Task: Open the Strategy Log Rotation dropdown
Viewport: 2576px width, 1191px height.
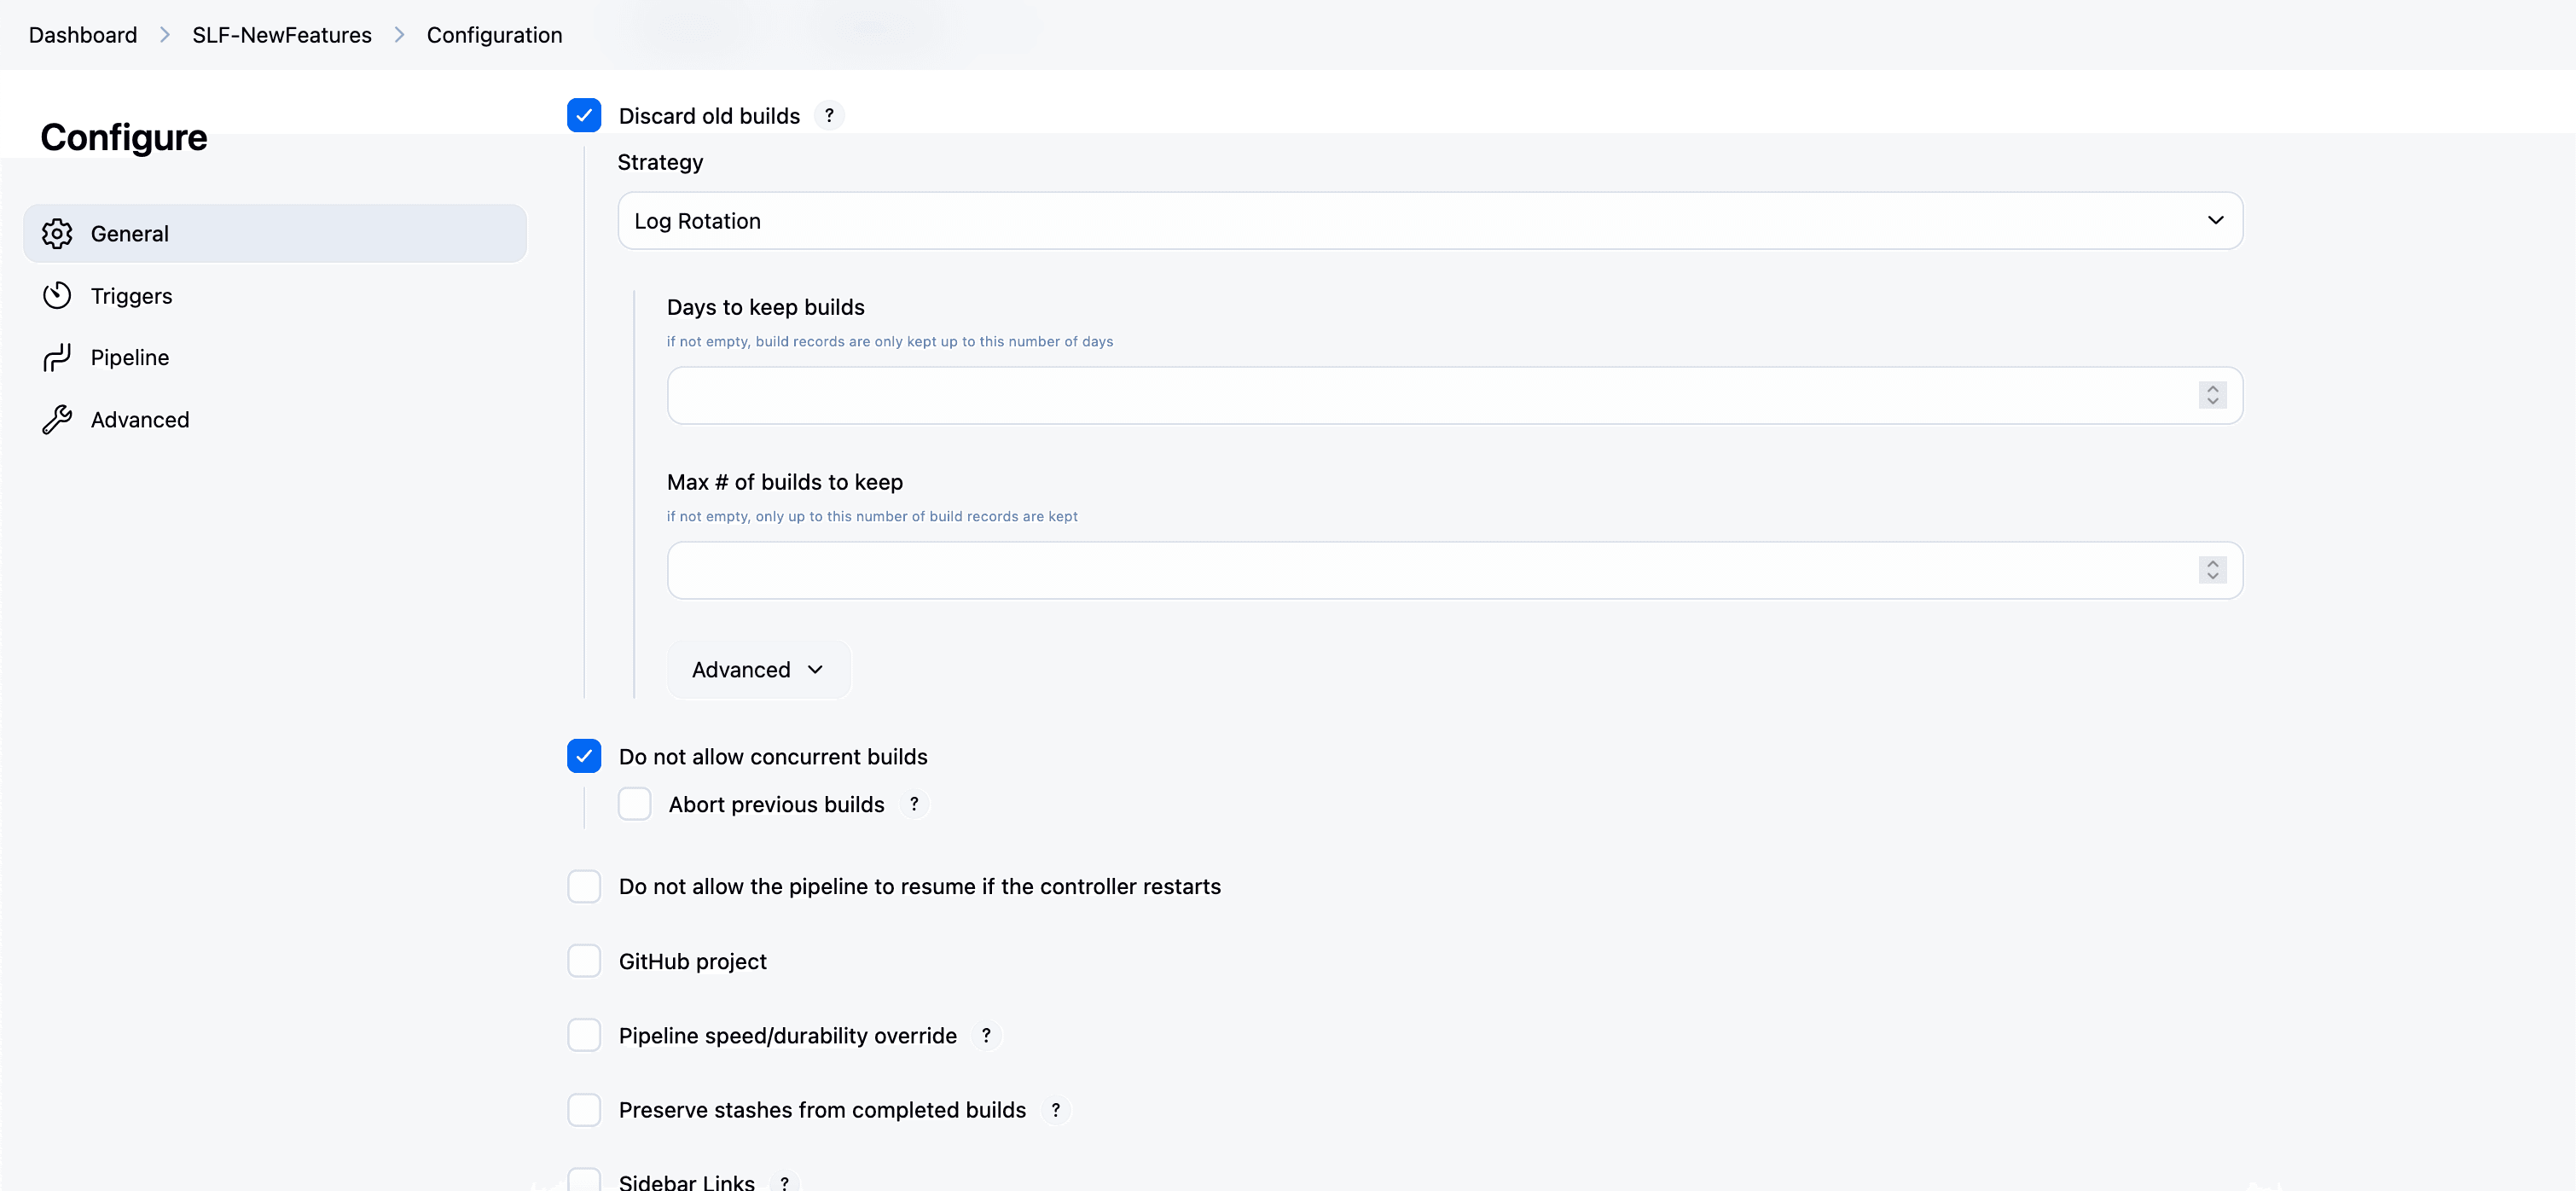Action: (1430, 221)
